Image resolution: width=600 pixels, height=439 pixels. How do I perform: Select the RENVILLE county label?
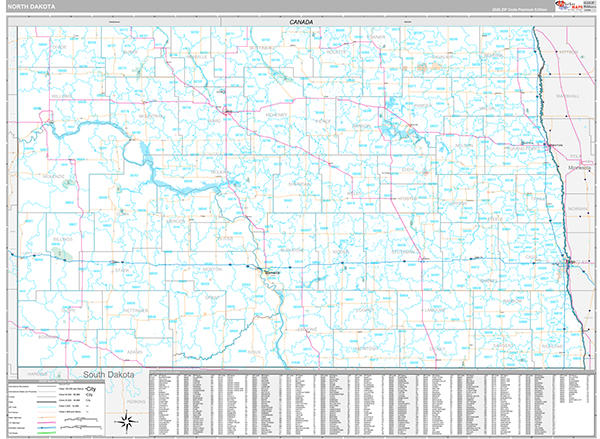click(x=197, y=57)
